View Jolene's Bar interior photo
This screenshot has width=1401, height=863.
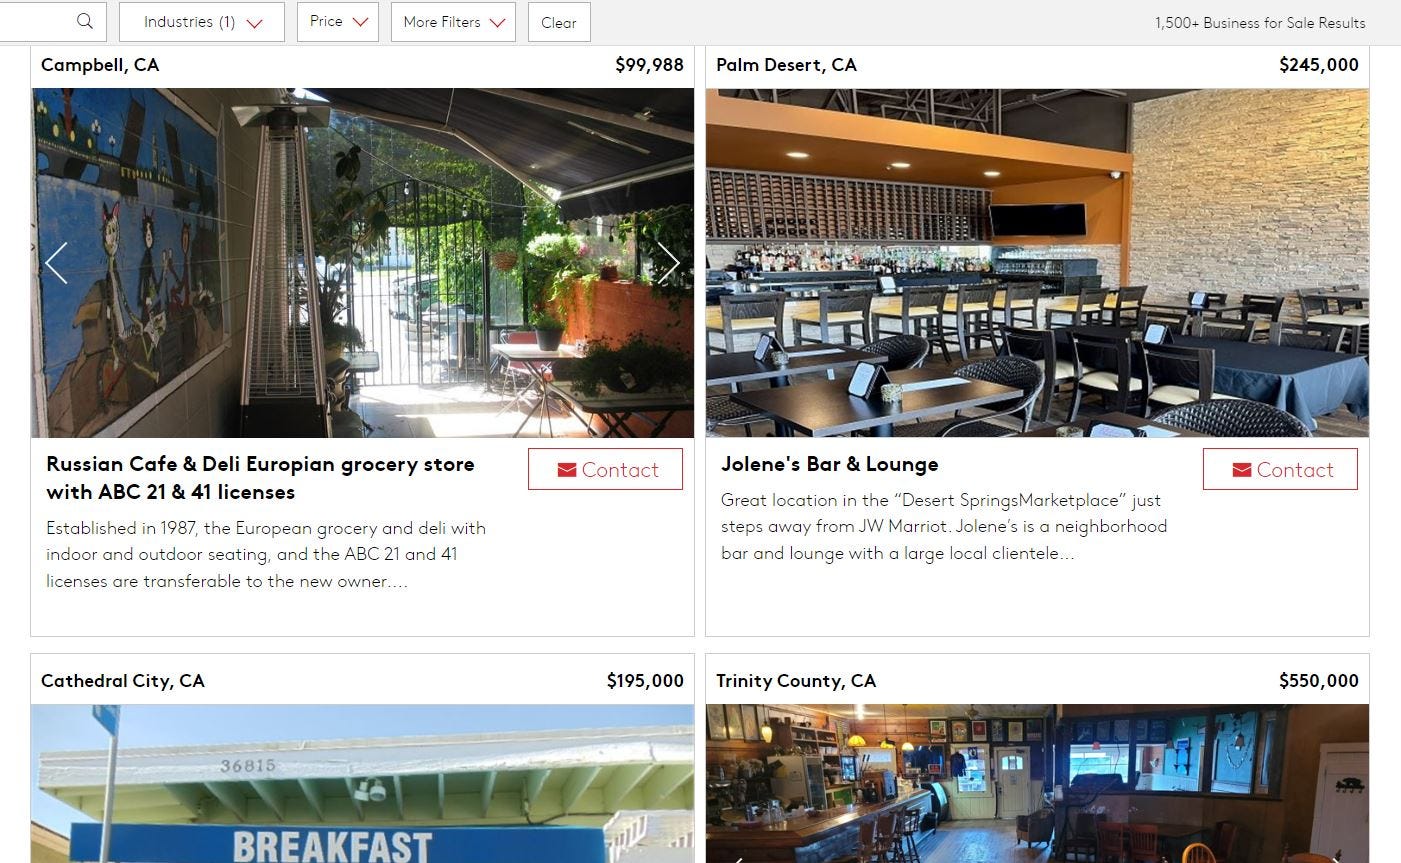coord(1037,263)
